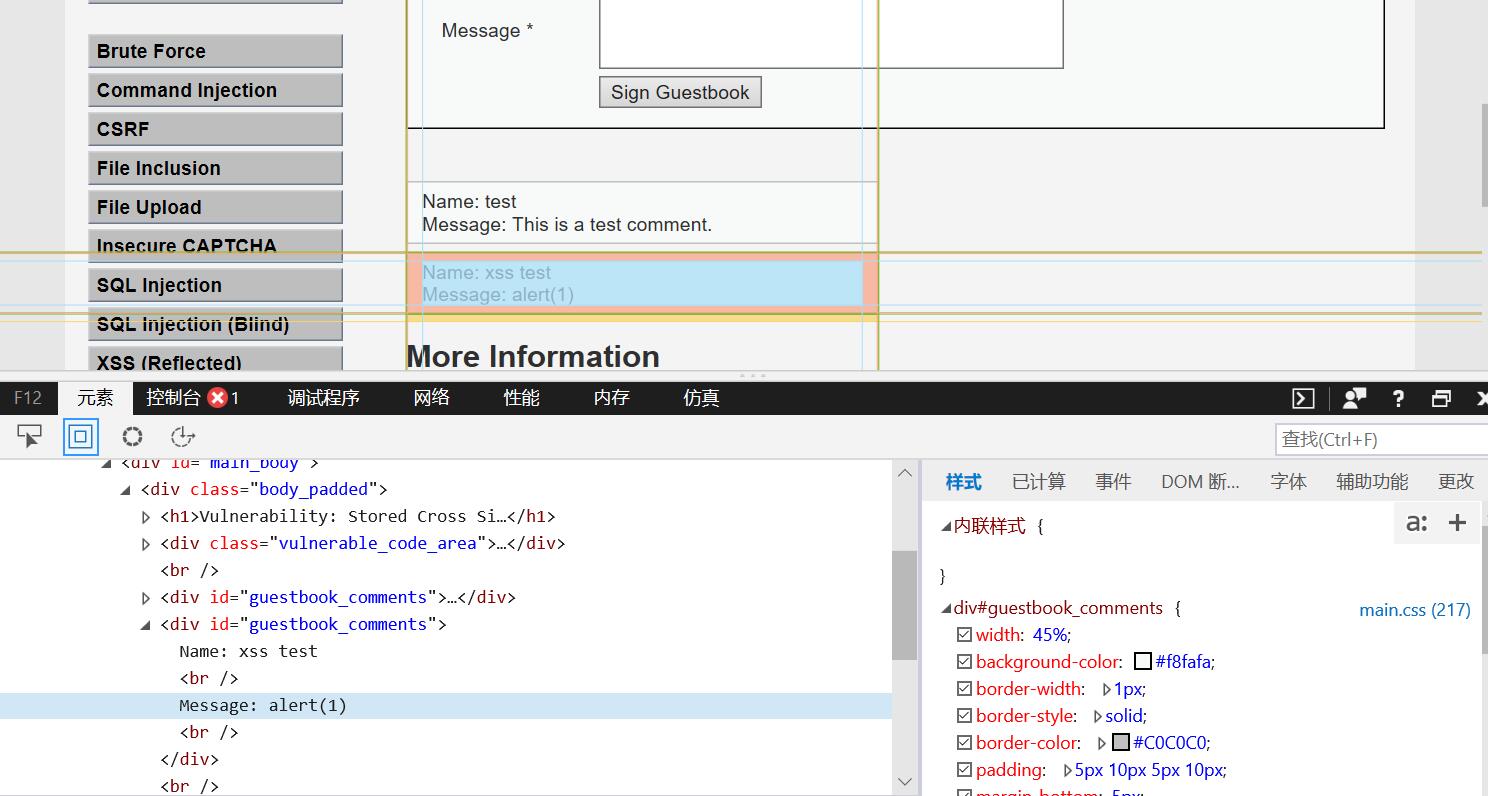Screen dimensions: 1488x796
Task: Uncheck the border-color property checkbox
Action: click(x=964, y=742)
